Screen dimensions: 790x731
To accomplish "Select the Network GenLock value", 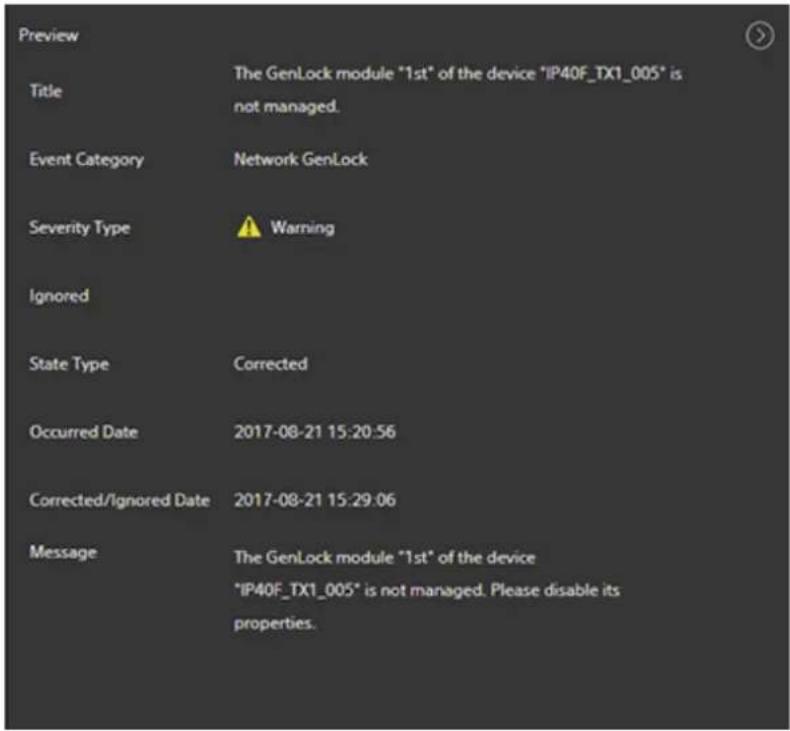I will tap(301, 159).
